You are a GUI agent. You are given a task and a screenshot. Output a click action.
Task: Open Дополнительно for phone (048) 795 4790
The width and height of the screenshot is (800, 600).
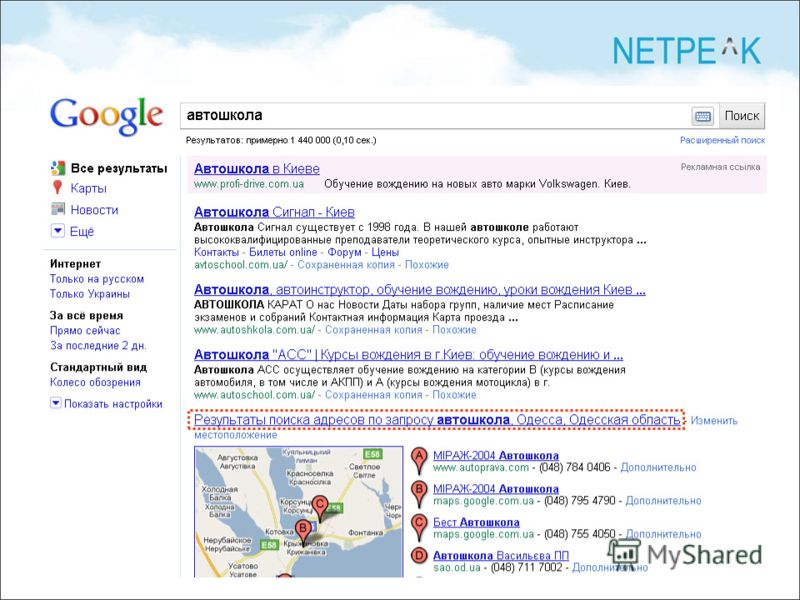click(663, 501)
